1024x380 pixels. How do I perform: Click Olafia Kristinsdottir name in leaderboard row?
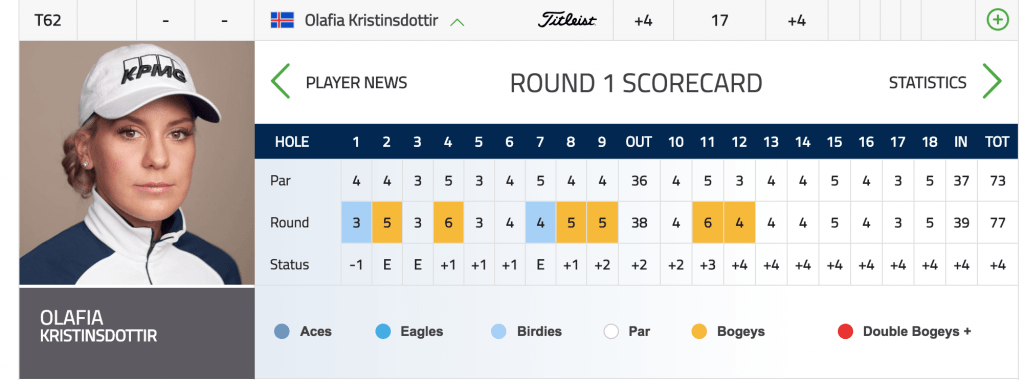(373, 20)
